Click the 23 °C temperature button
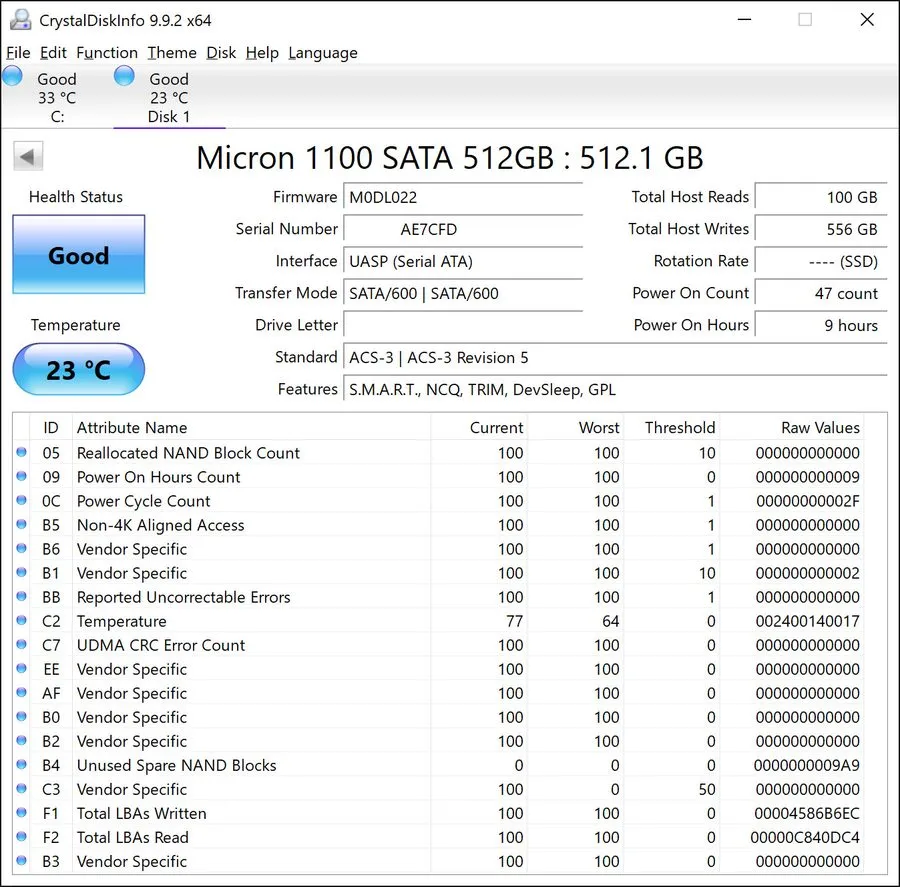 tap(79, 369)
